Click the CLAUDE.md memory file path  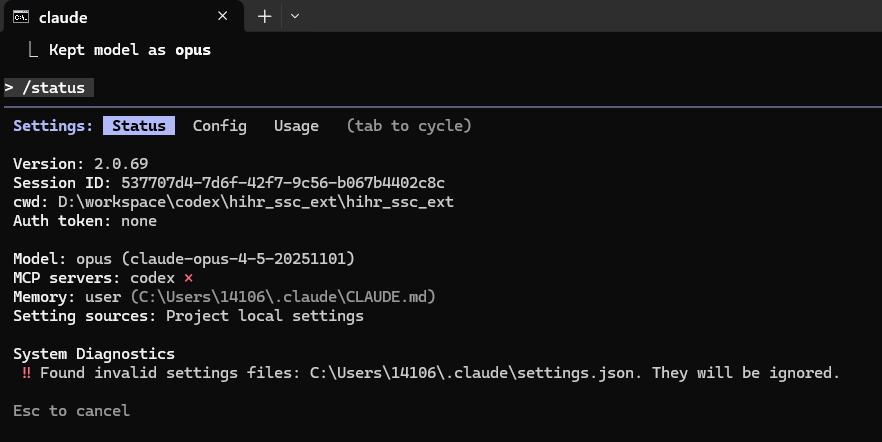click(283, 296)
